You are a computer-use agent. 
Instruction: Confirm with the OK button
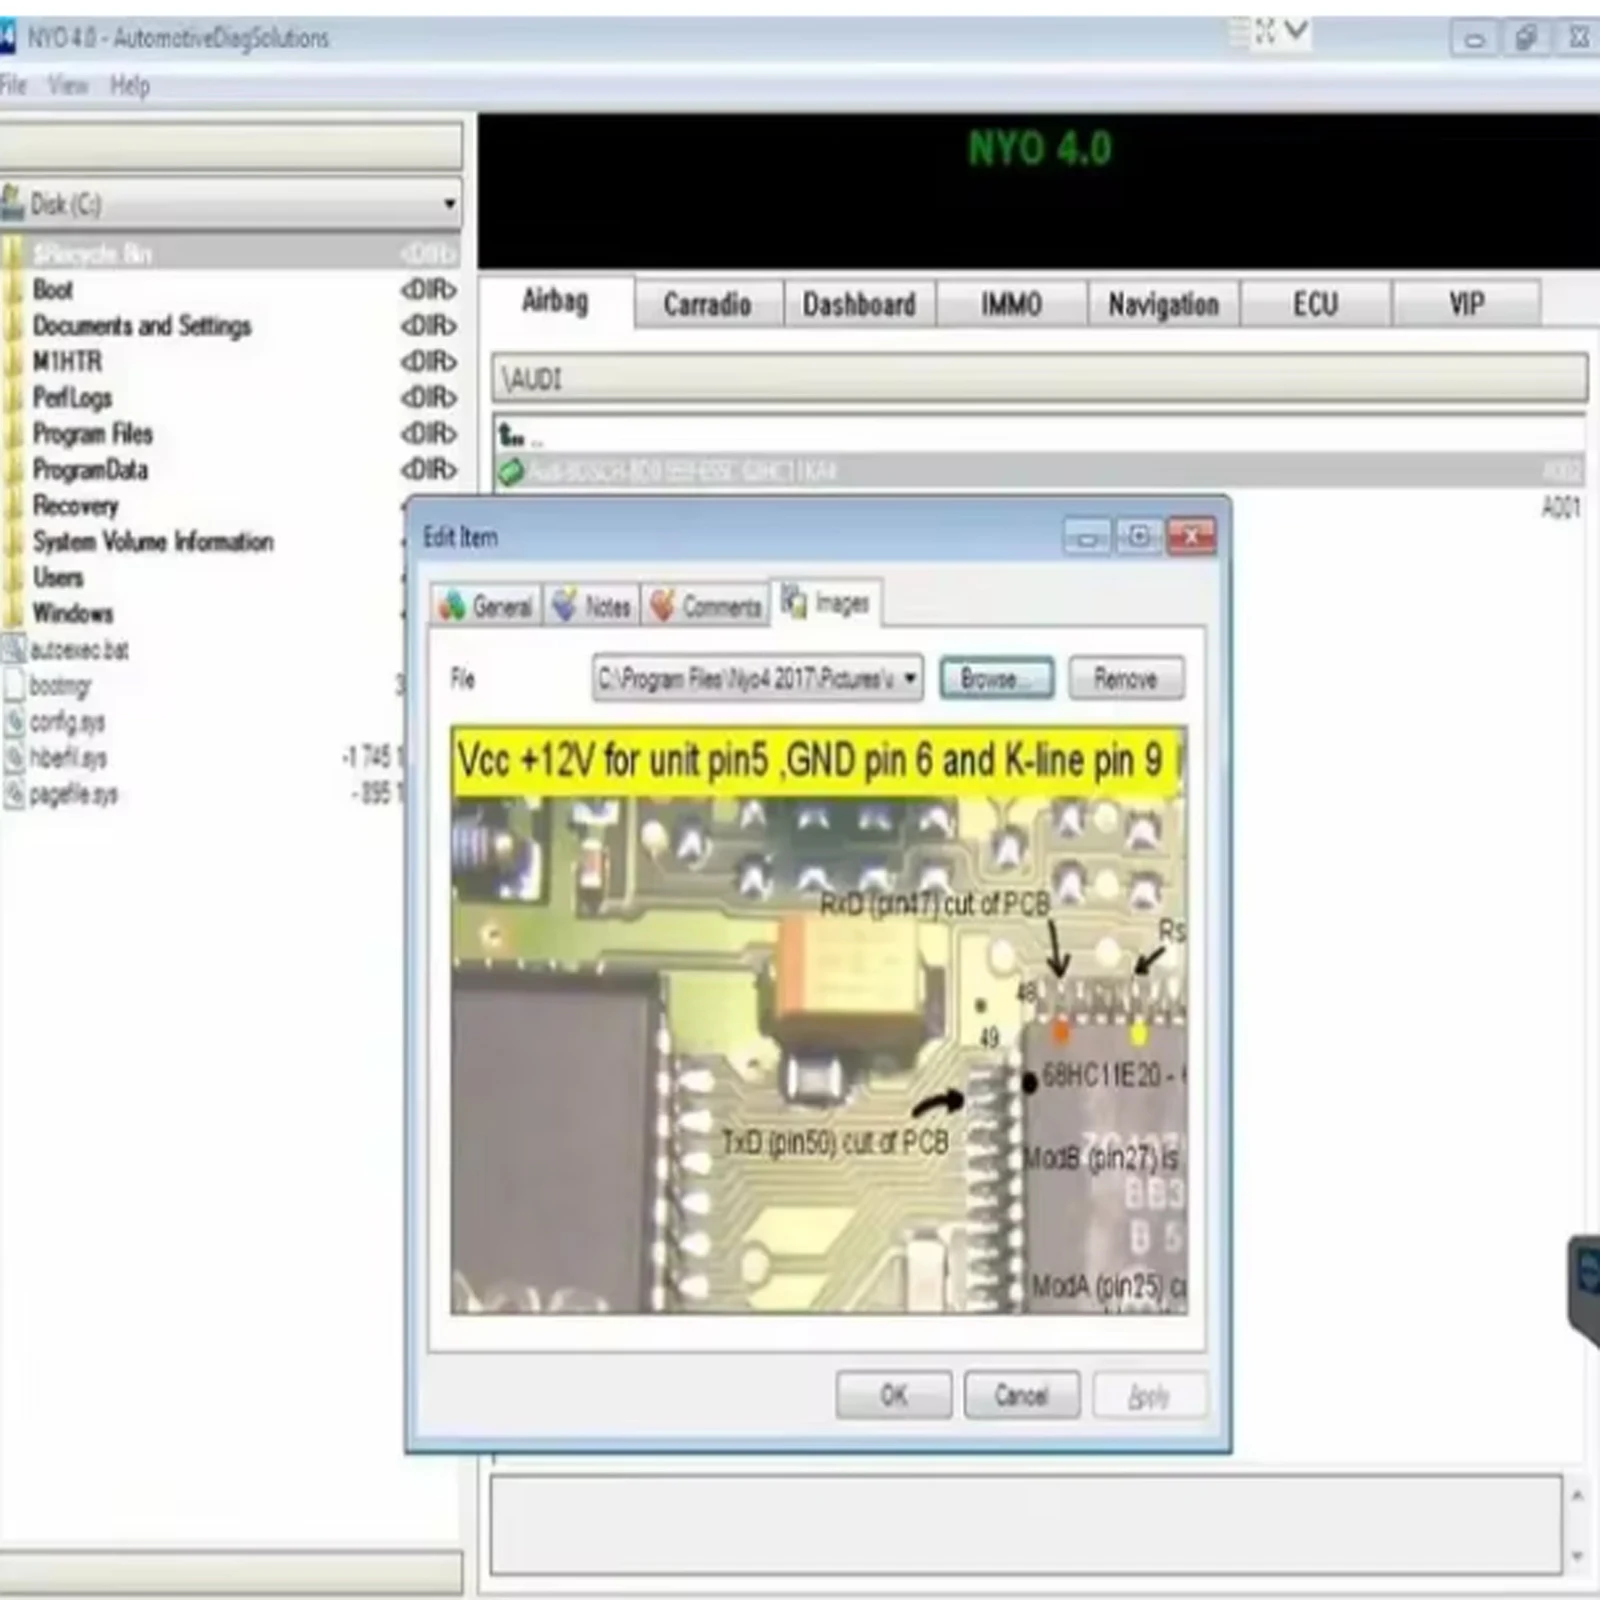click(x=893, y=1394)
